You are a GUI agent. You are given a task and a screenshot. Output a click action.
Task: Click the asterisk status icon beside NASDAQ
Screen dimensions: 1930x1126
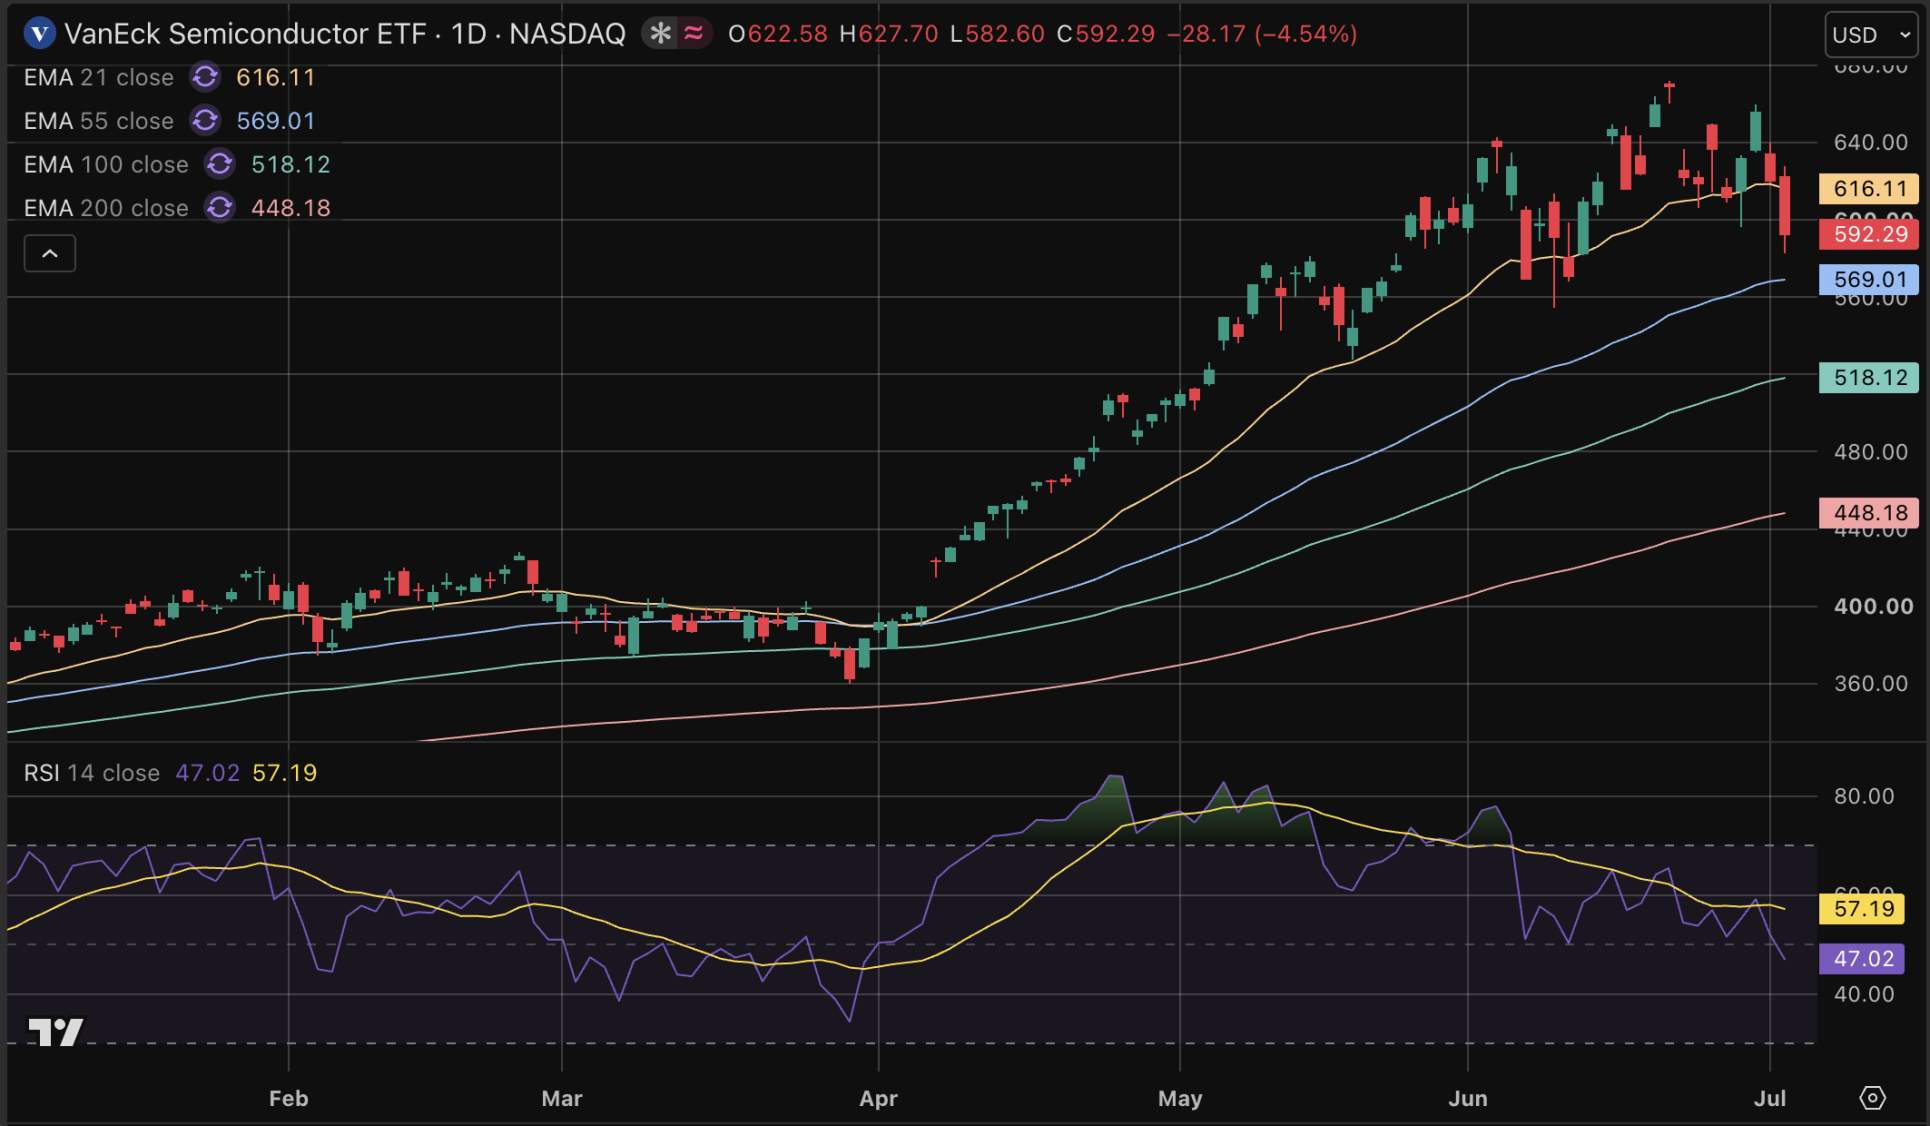pos(660,34)
